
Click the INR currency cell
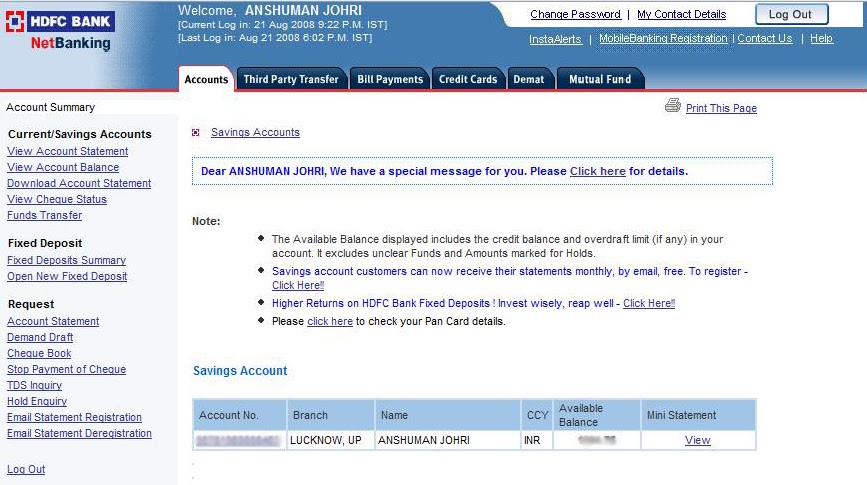point(536,440)
